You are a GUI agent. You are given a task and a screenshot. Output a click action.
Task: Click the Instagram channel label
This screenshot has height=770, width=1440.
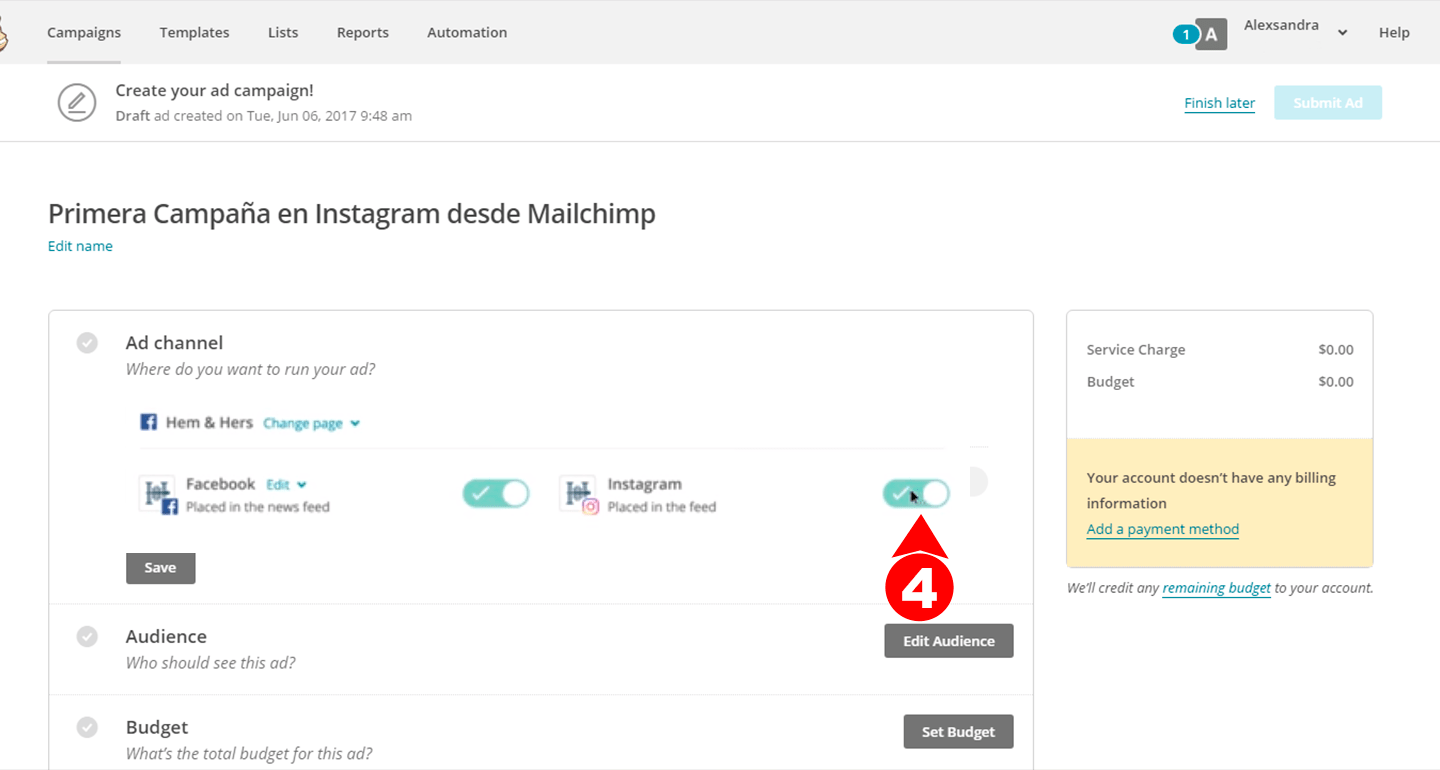point(644,484)
